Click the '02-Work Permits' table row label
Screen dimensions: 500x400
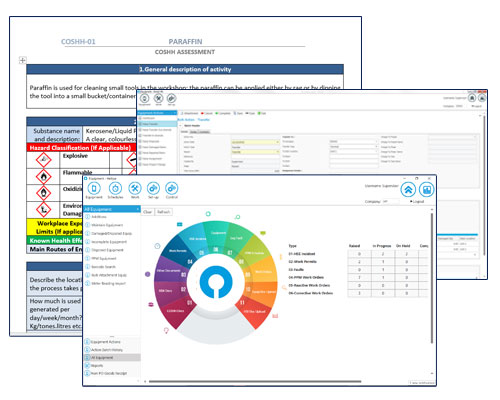click(303, 262)
